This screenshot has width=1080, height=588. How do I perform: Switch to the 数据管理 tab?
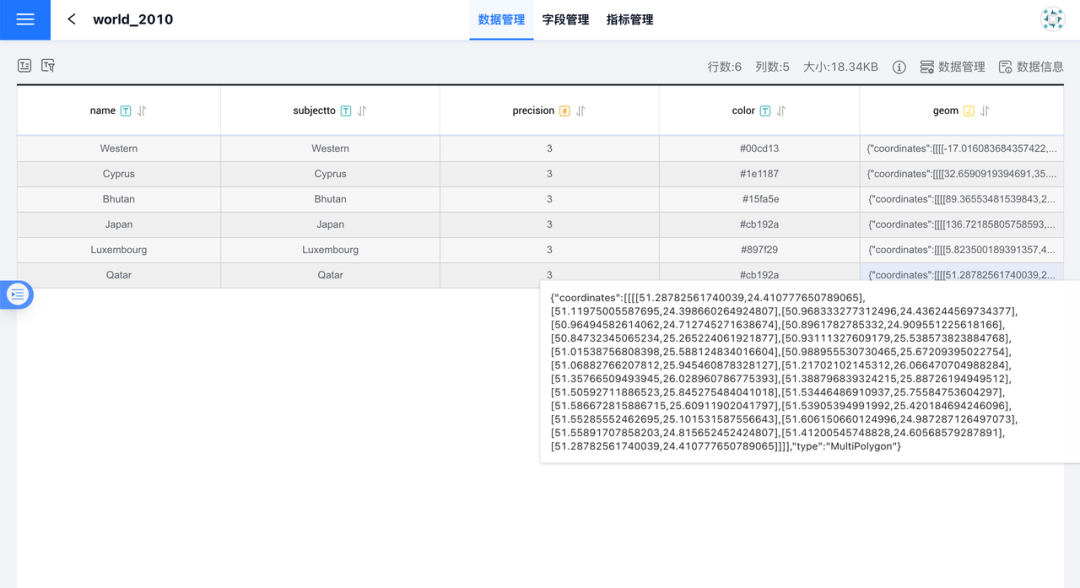(501, 20)
